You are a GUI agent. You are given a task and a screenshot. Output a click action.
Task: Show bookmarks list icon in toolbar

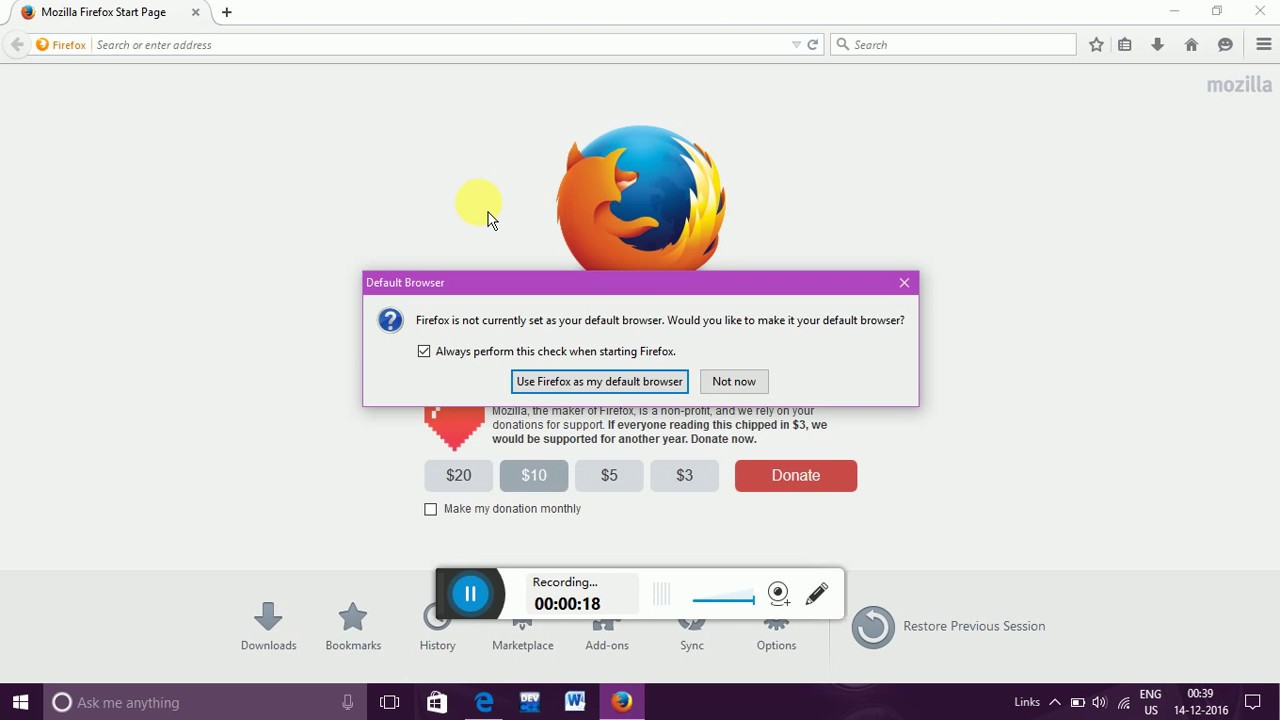(1125, 44)
